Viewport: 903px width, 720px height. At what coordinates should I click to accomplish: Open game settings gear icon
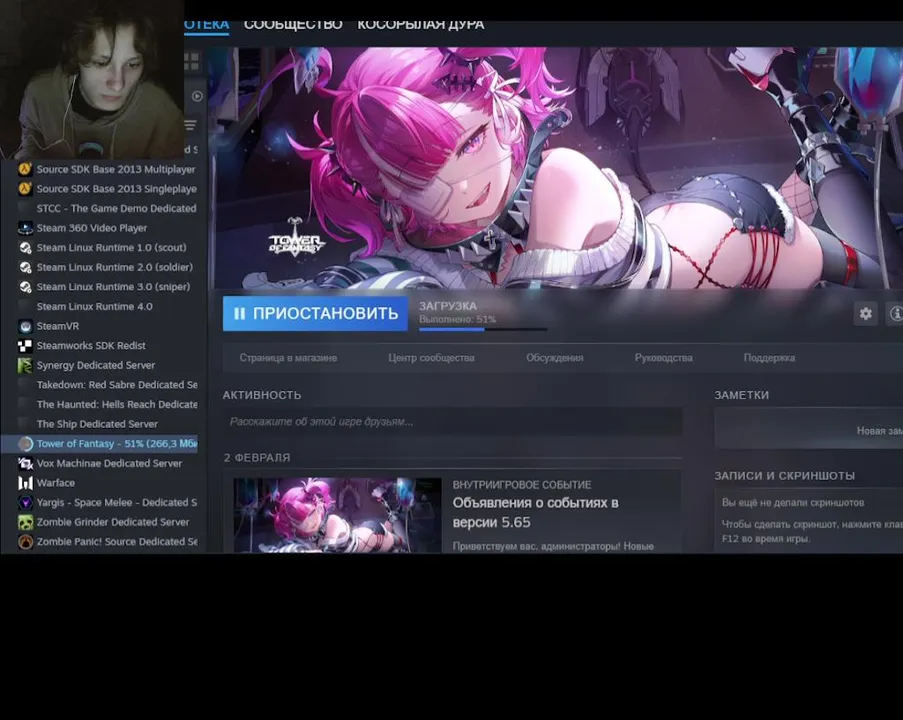[866, 313]
